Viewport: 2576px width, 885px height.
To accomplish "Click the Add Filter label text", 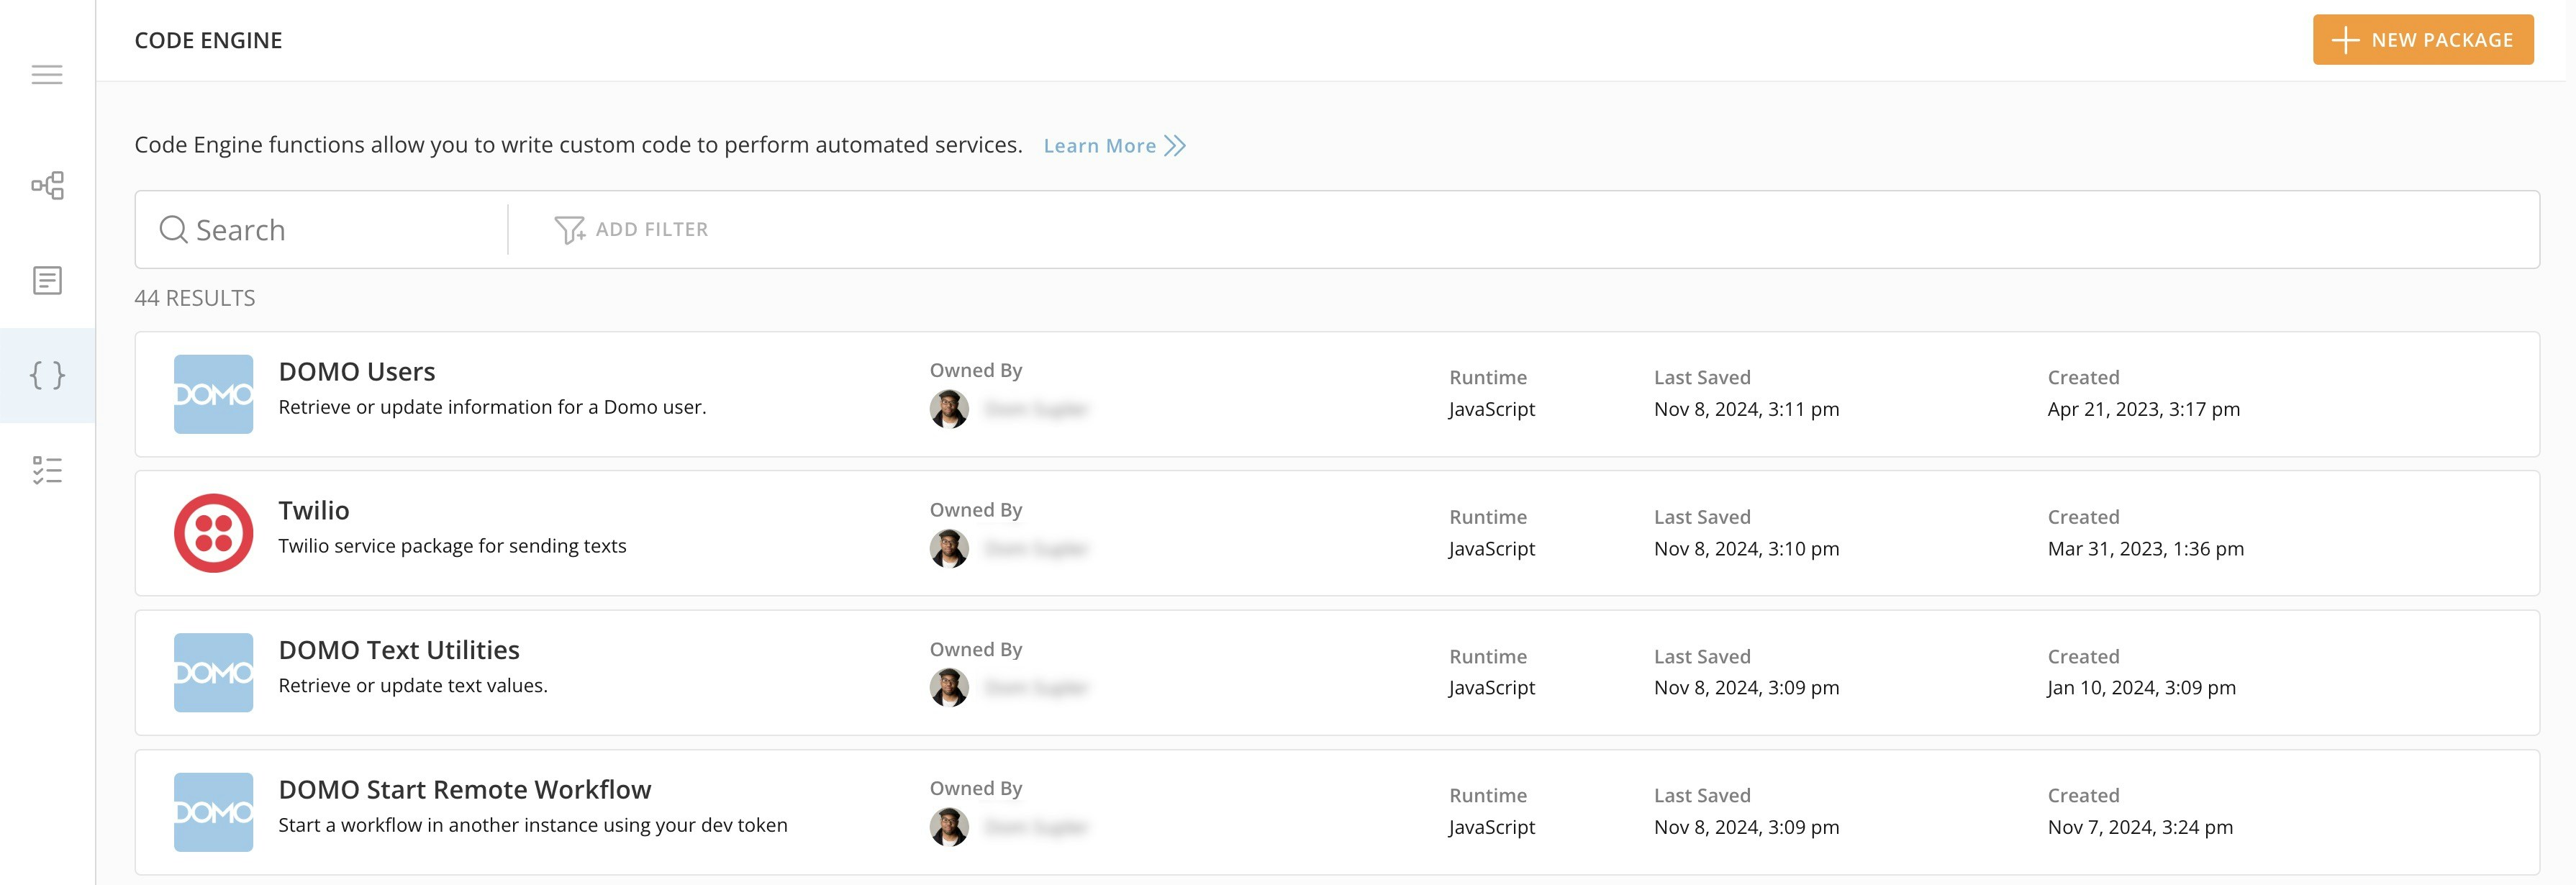I will (651, 230).
